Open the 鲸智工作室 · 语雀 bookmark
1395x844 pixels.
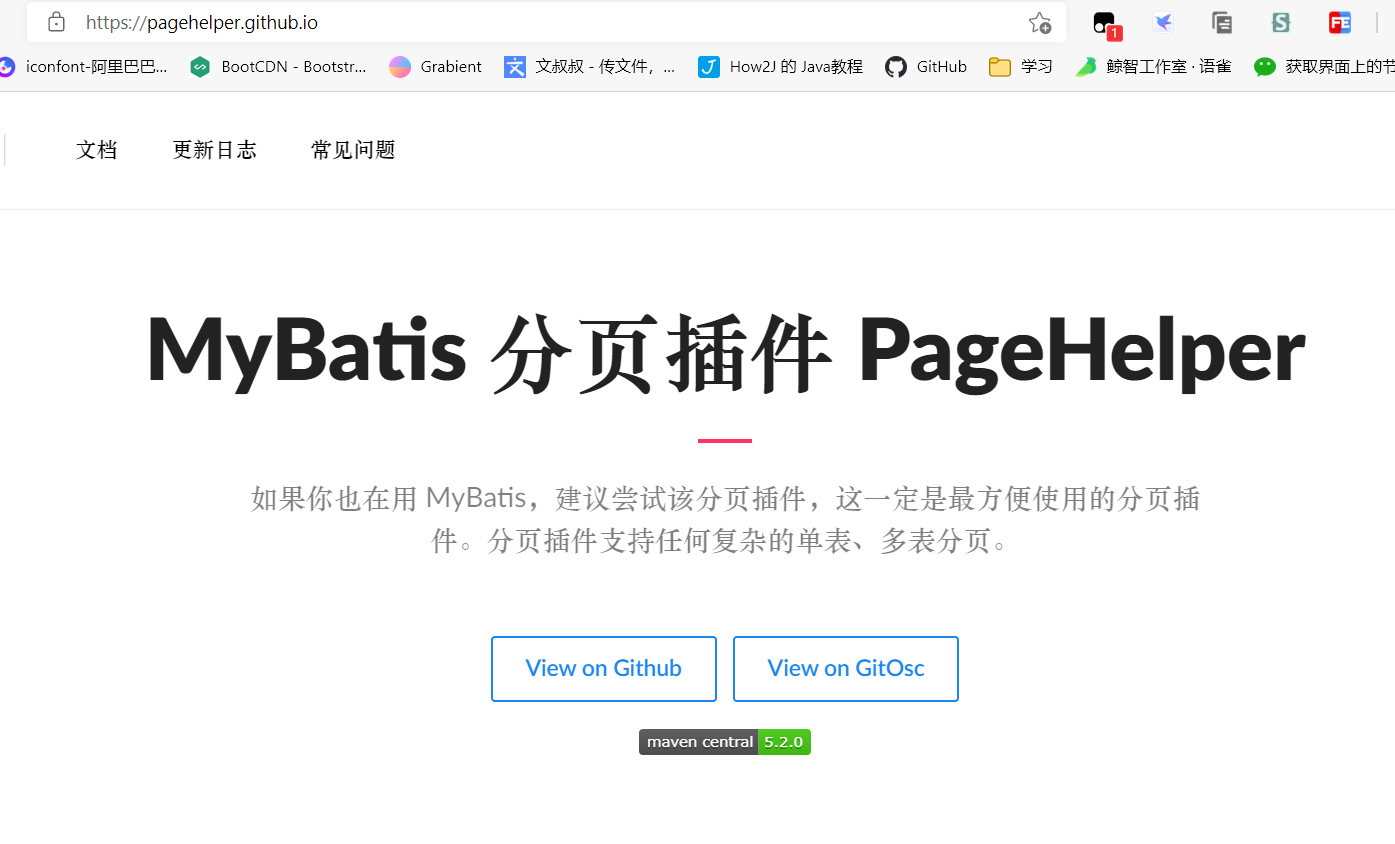tap(1153, 67)
